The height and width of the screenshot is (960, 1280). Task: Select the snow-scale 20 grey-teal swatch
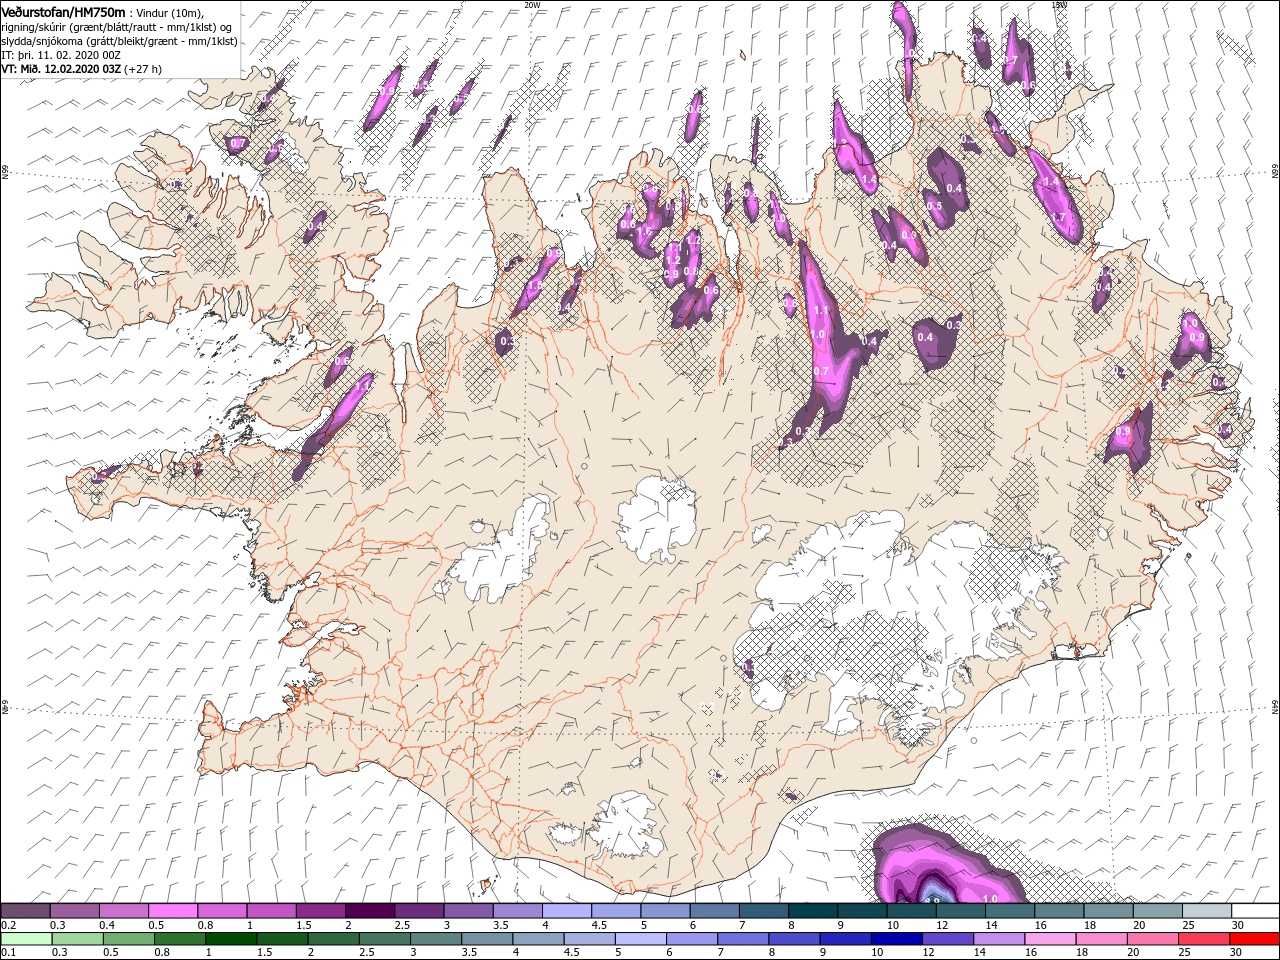click(x=1157, y=910)
